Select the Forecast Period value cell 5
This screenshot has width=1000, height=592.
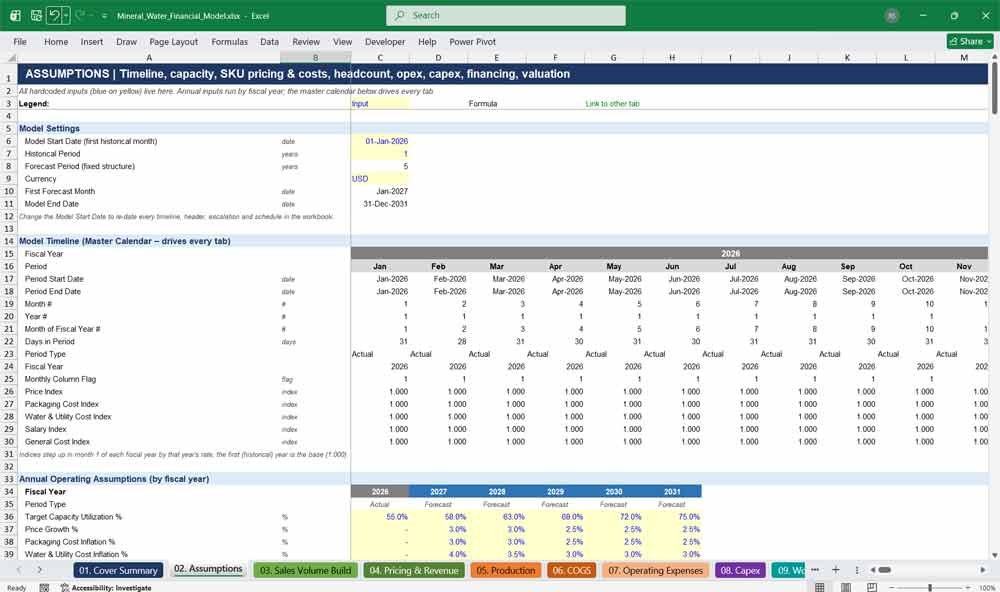[x=380, y=166]
